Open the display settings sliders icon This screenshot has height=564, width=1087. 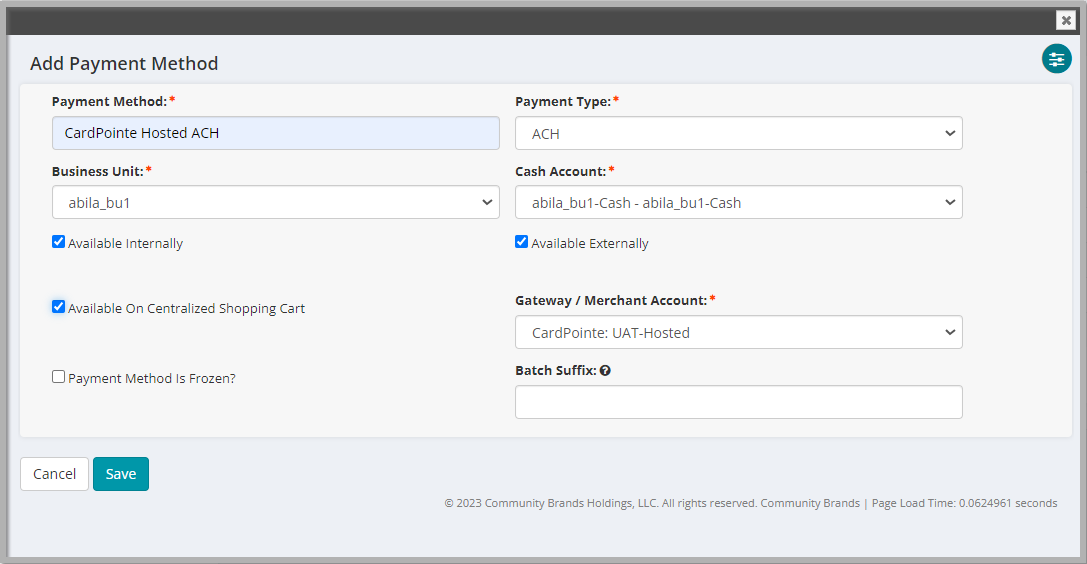[x=1056, y=59]
